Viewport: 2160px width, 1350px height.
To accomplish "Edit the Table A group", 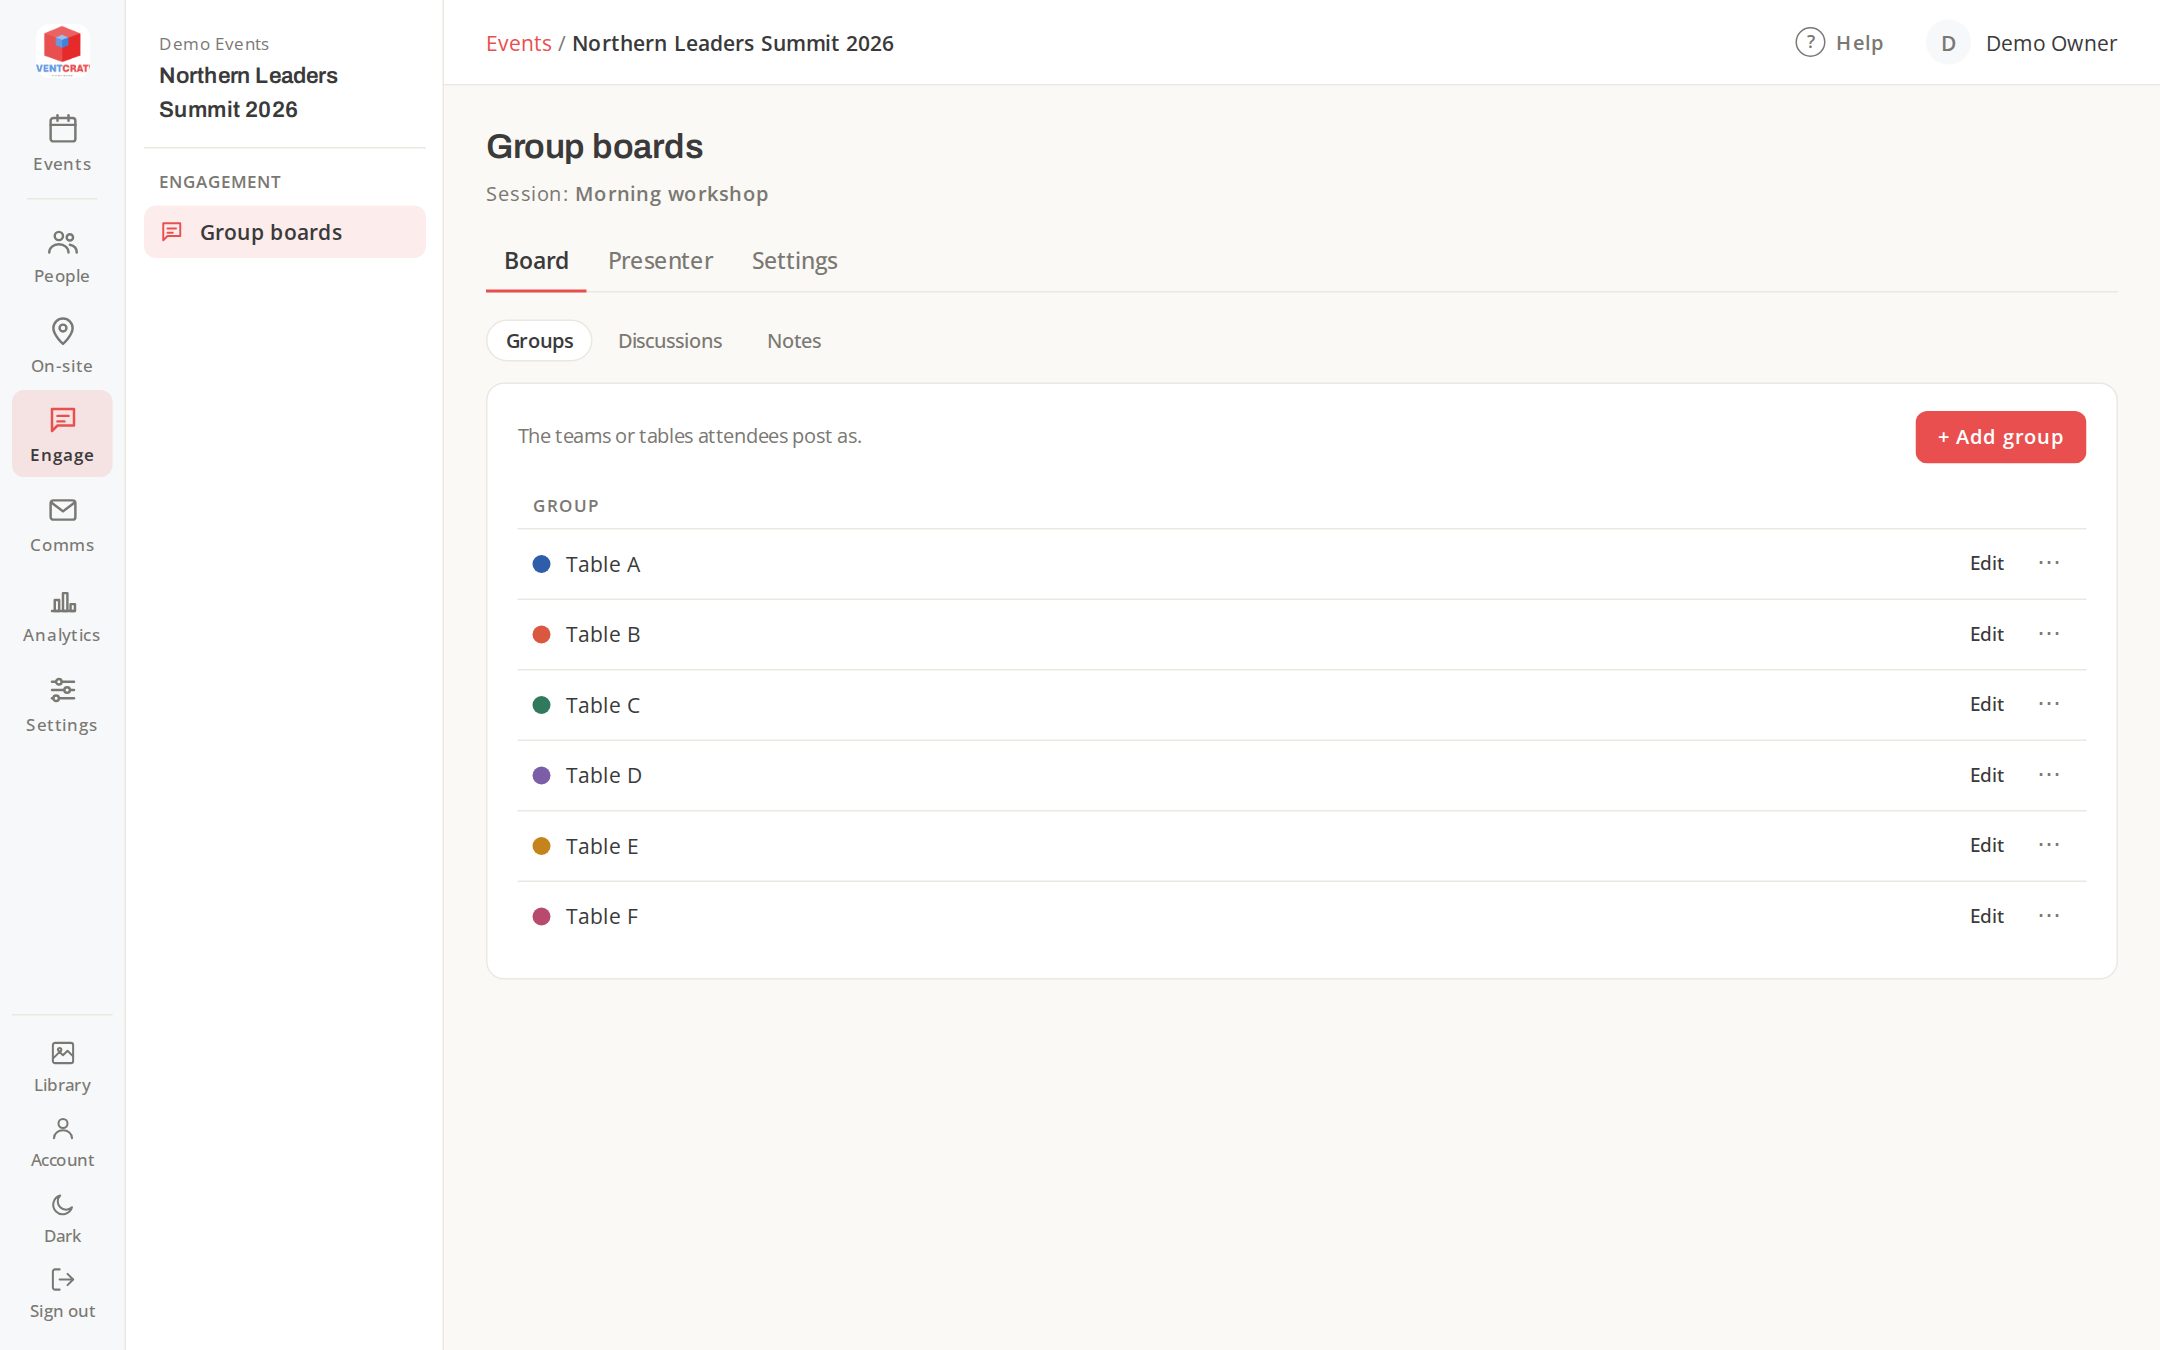I will pyautogui.click(x=1986, y=563).
